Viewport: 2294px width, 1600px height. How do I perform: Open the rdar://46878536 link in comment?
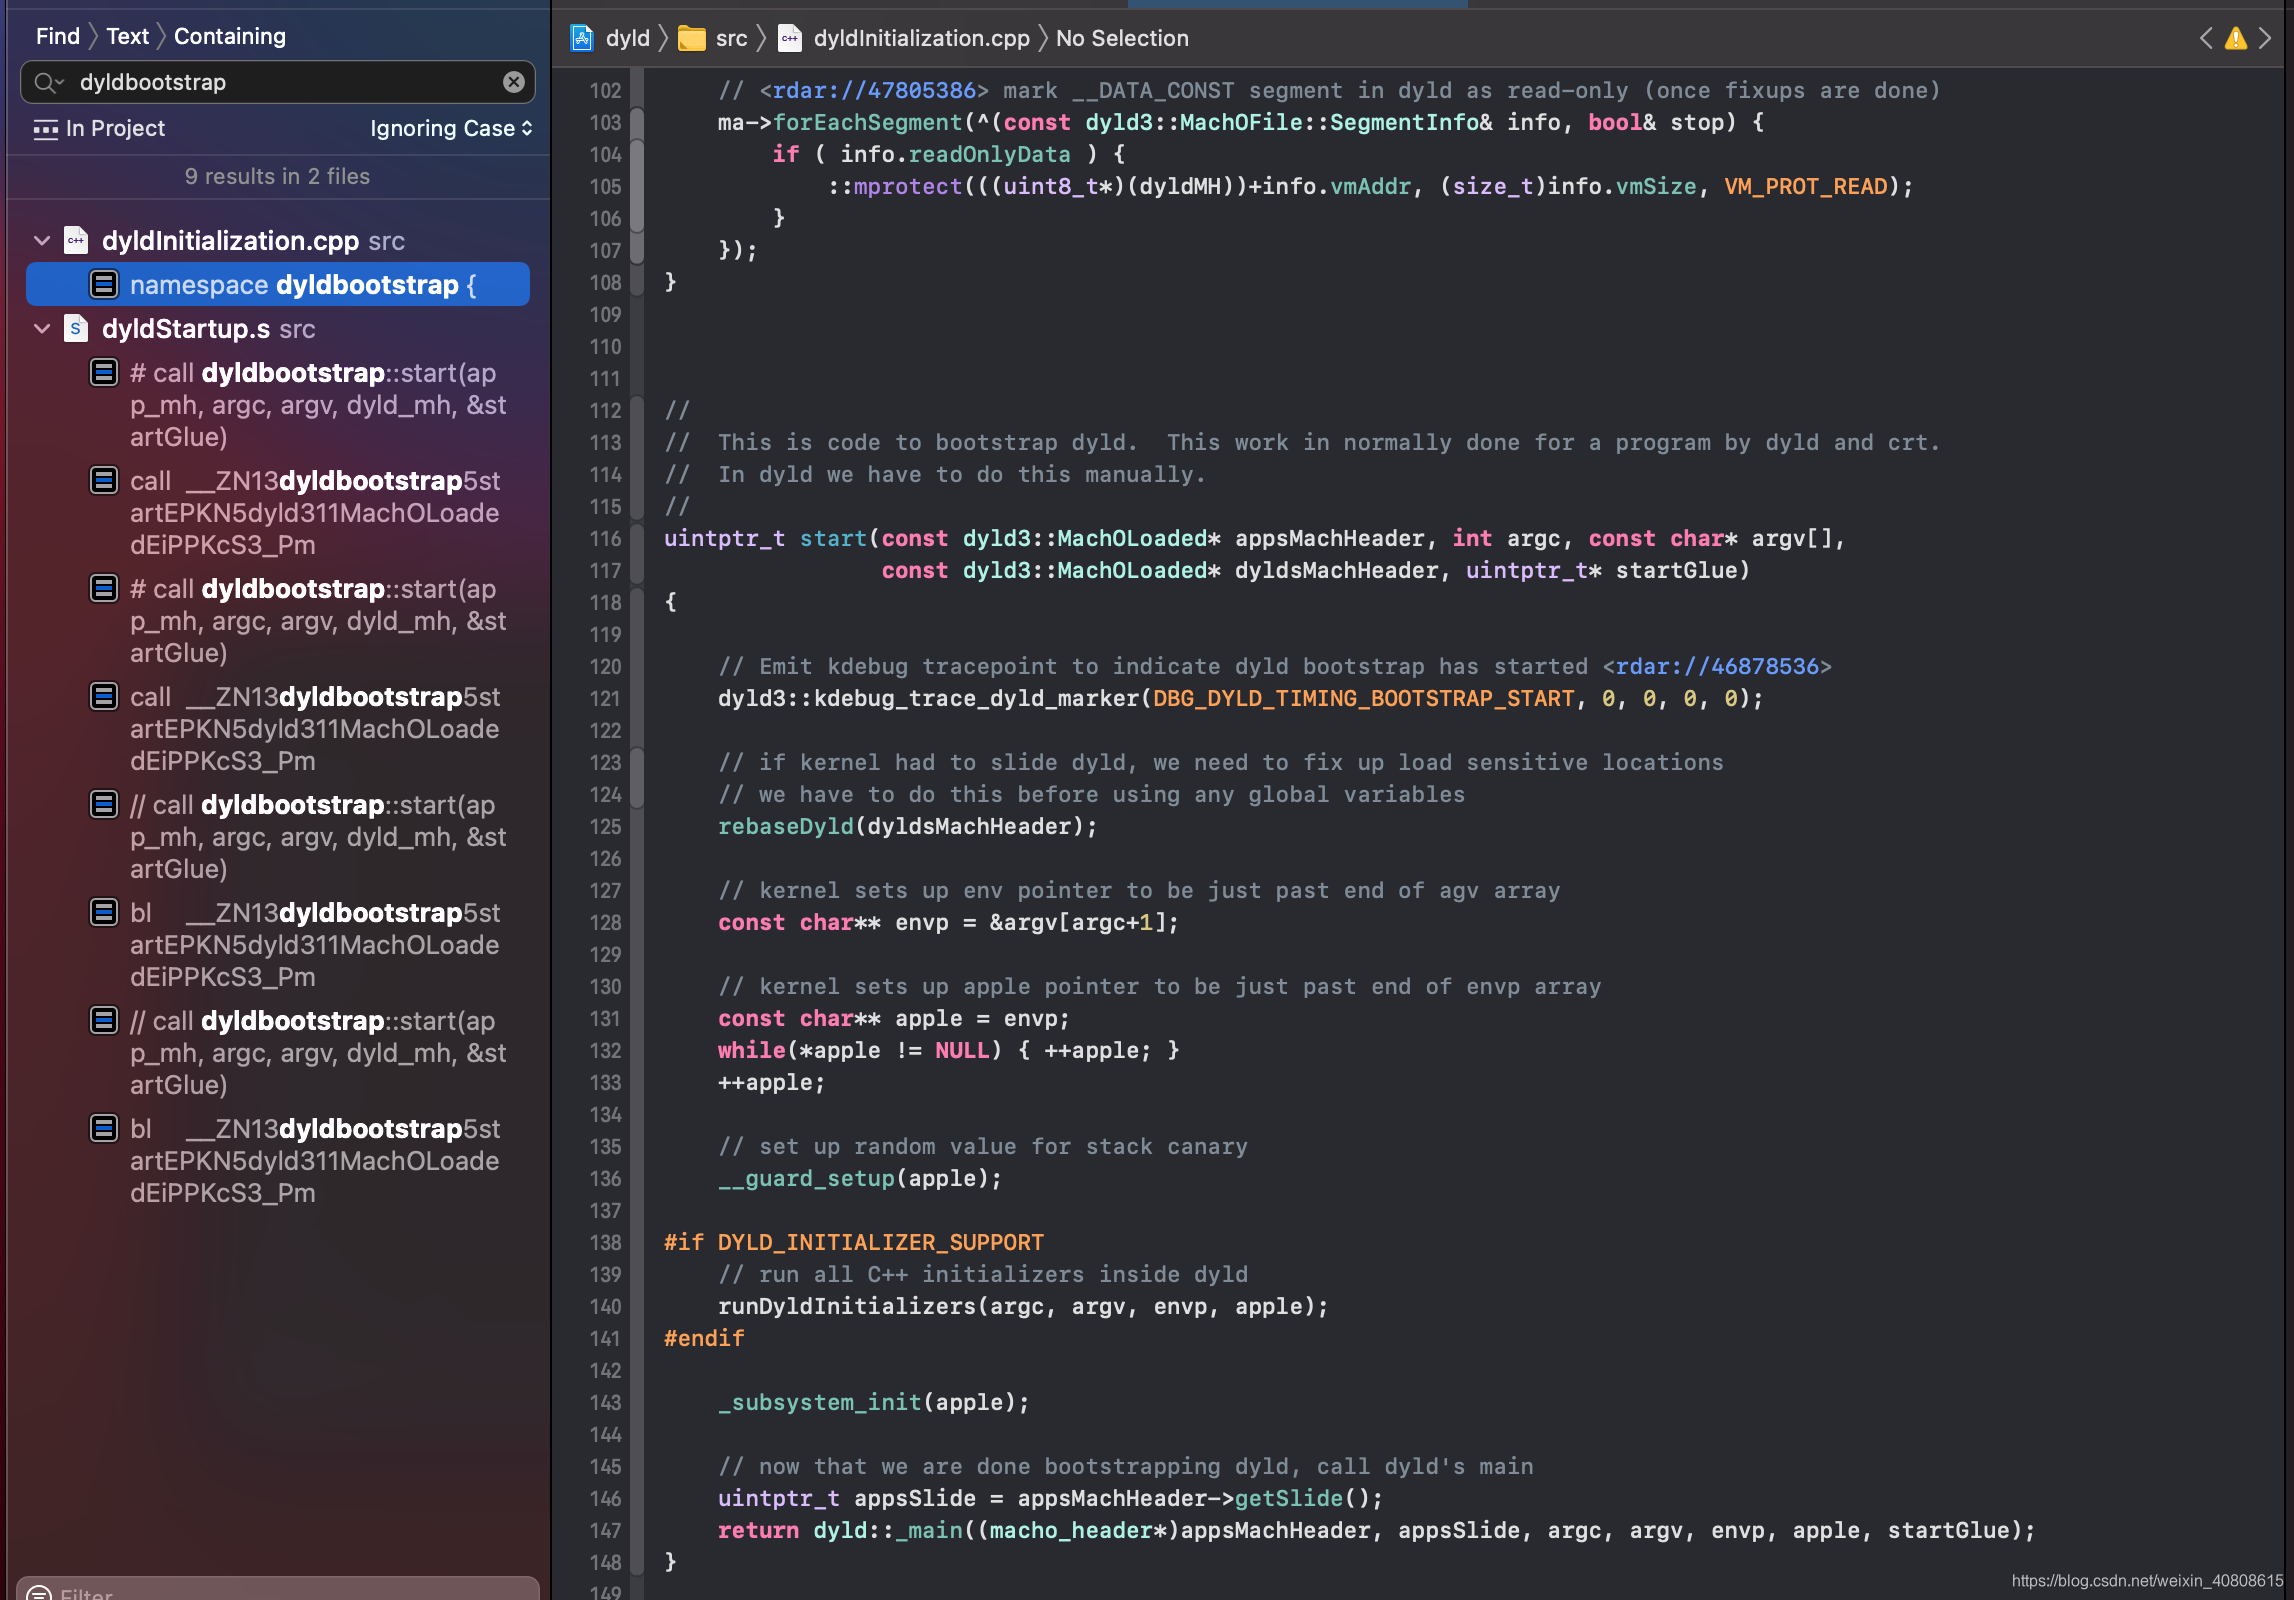[1716, 667]
